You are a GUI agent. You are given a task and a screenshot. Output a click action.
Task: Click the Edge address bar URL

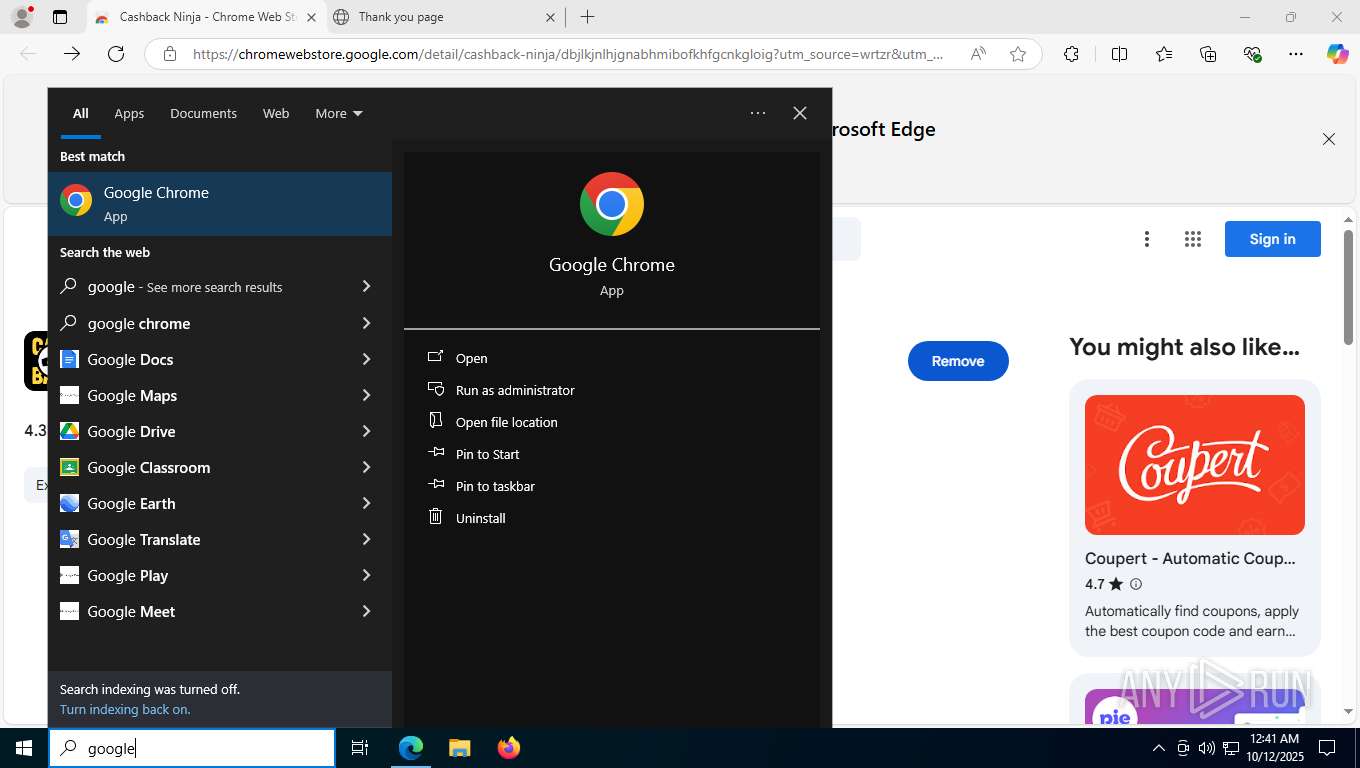[x=567, y=54]
